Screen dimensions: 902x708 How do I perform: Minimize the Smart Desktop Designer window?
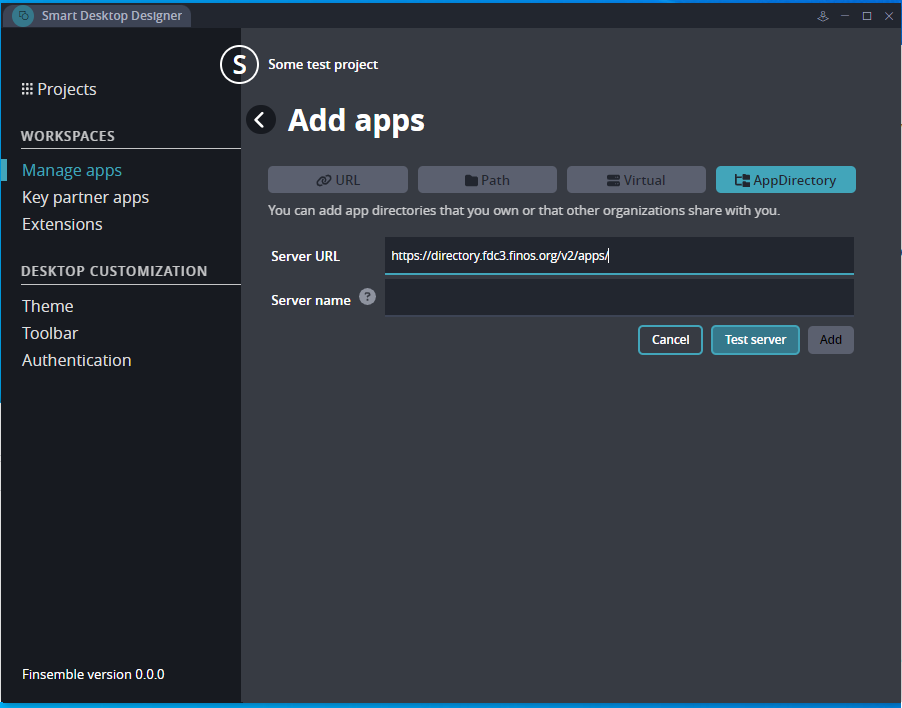(x=844, y=16)
